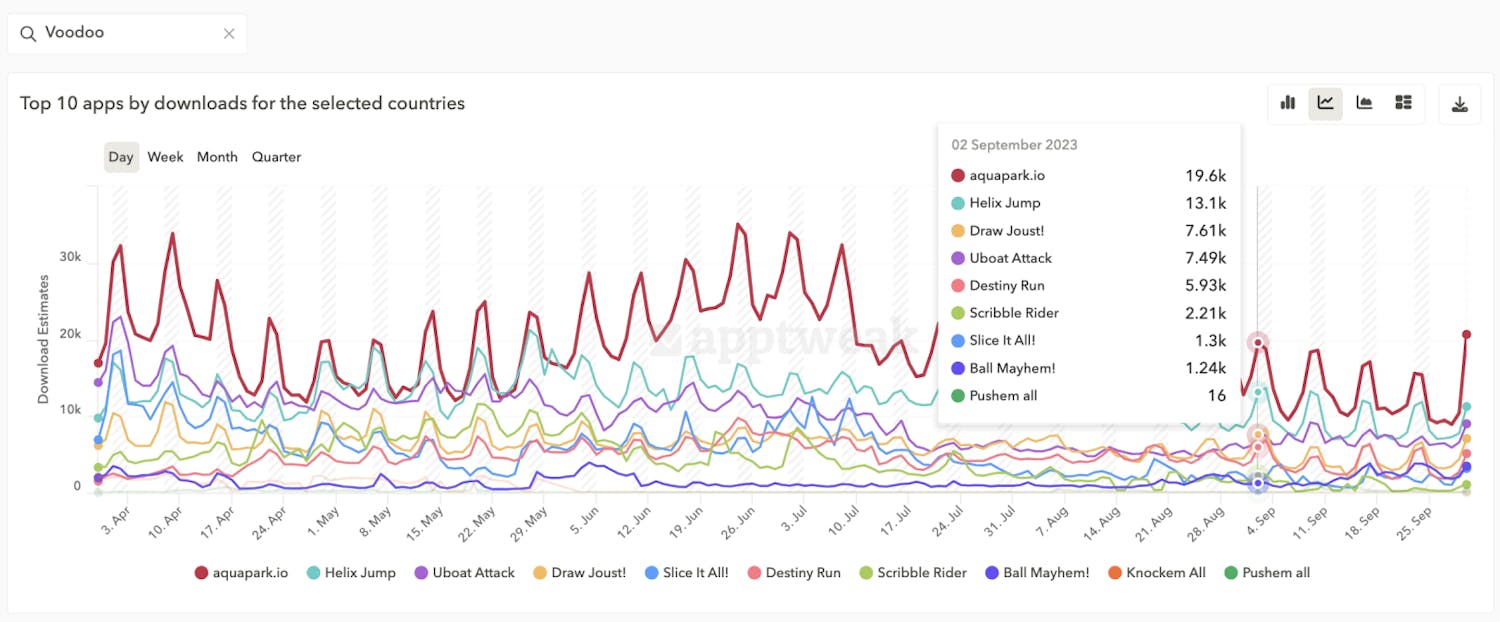Viewport: 1500px width, 622px height.
Task: Clear the Voodoo search text
Action: 228,32
